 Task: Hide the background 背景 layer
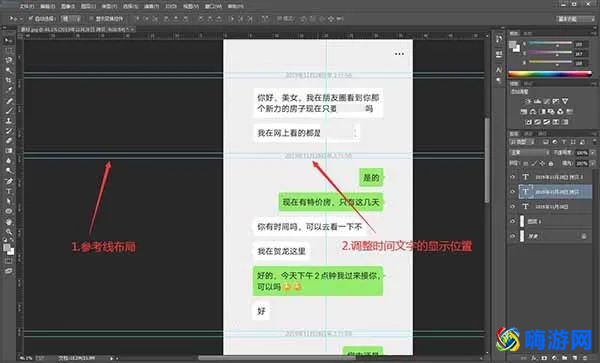point(513,236)
